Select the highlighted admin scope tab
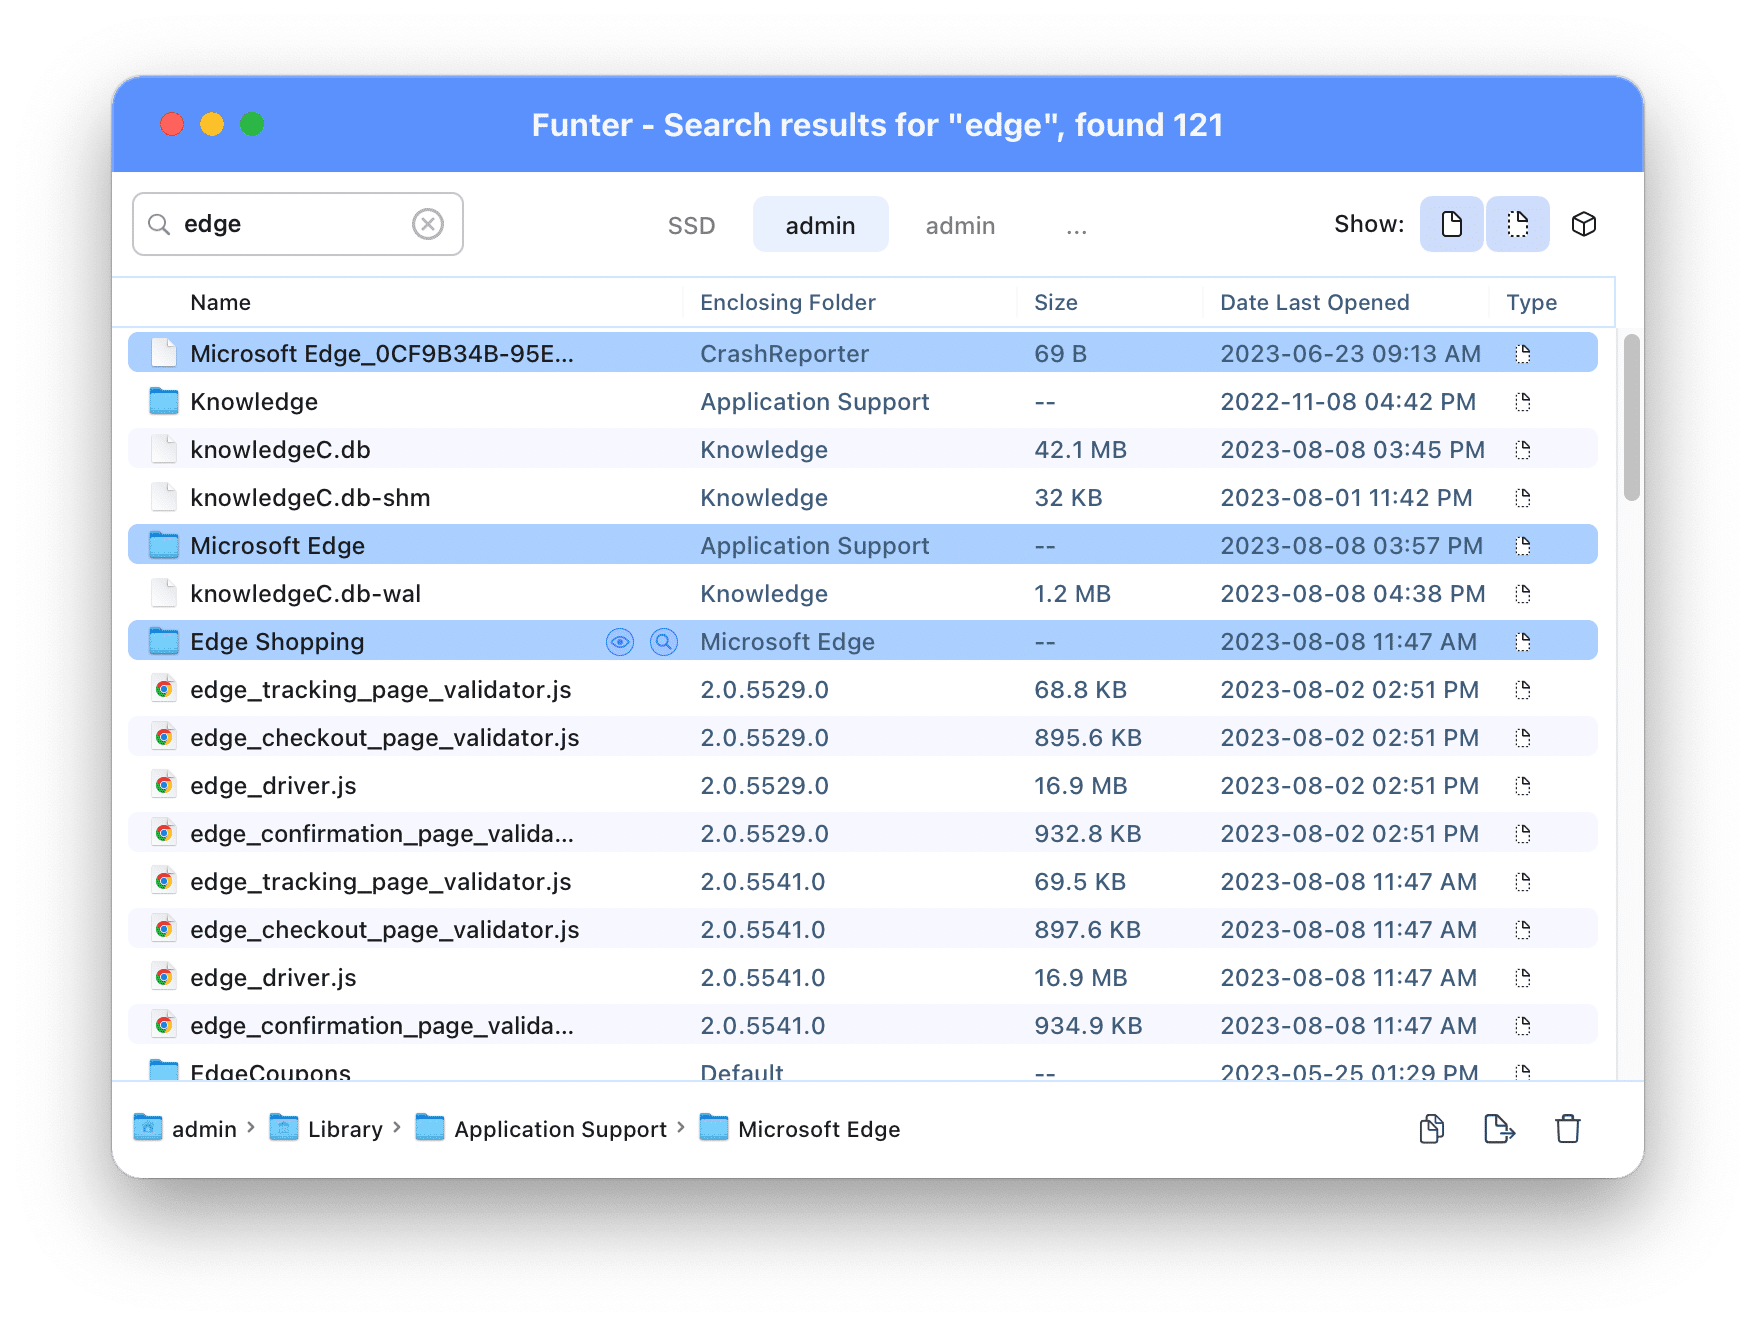 click(x=820, y=225)
